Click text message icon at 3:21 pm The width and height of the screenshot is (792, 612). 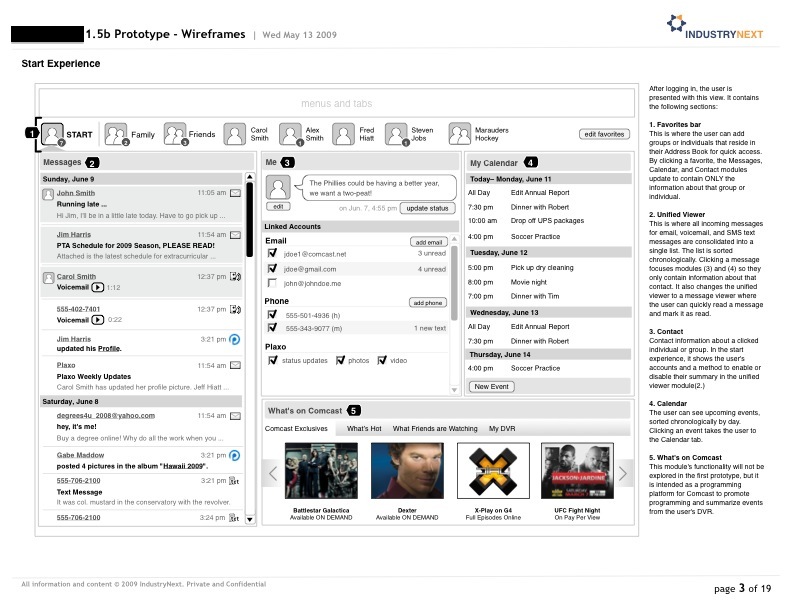tap(234, 481)
